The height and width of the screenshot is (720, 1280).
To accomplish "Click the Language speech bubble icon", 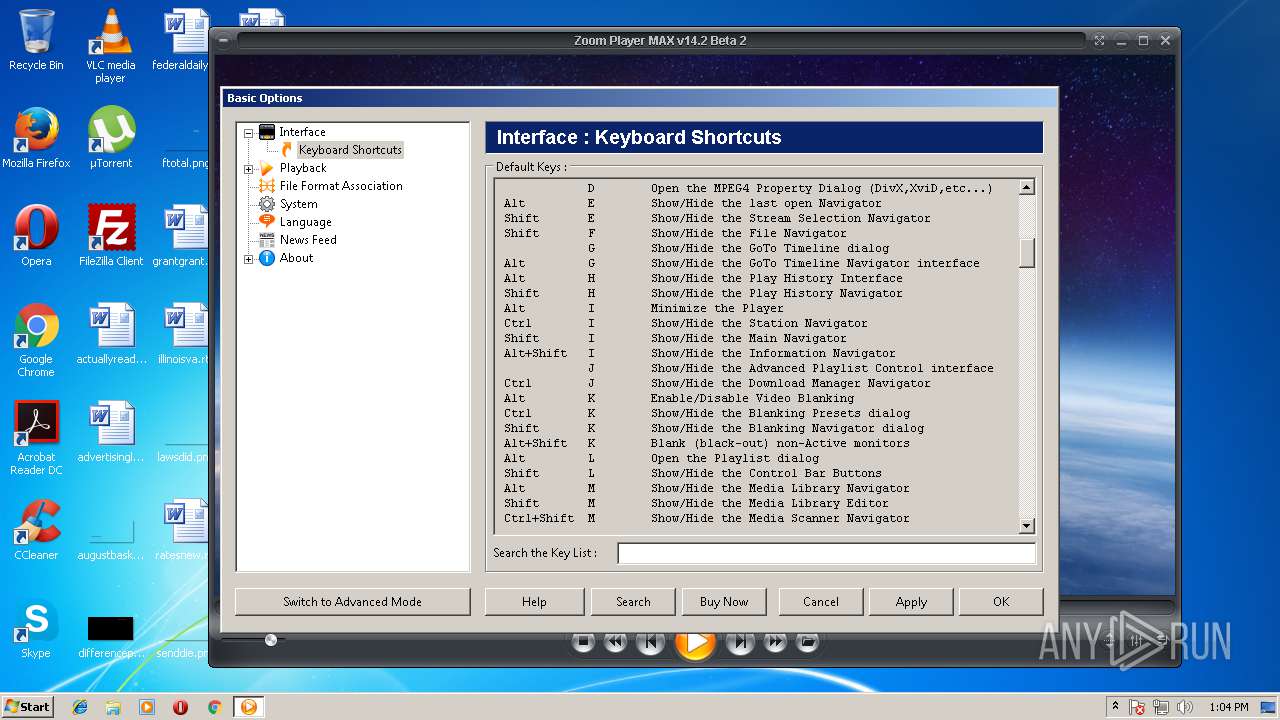I will (266, 222).
